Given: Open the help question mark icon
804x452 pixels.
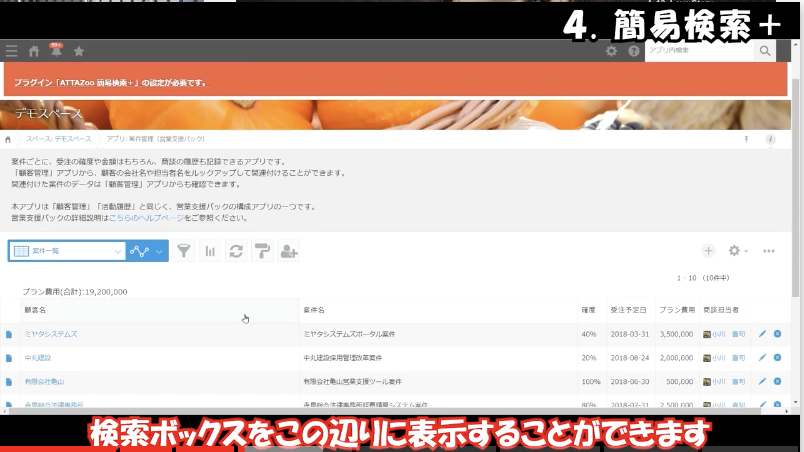Looking at the screenshot, I should 633,51.
